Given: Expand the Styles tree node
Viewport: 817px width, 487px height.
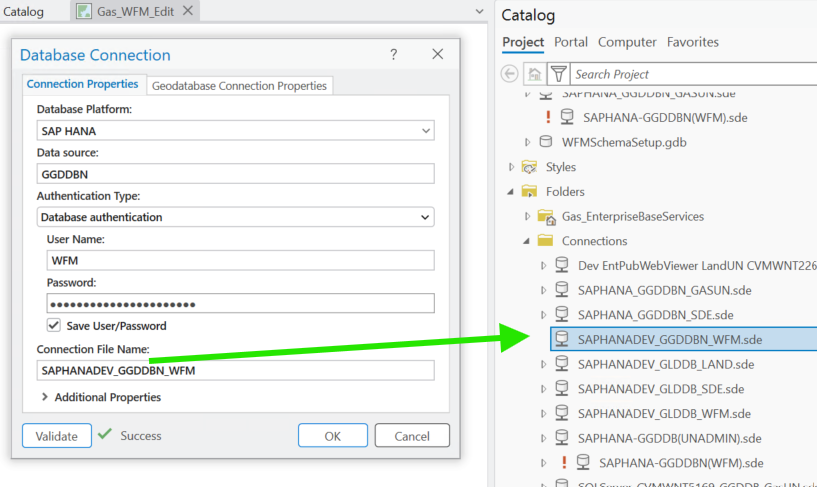Looking at the screenshot, I should (511, 167).
